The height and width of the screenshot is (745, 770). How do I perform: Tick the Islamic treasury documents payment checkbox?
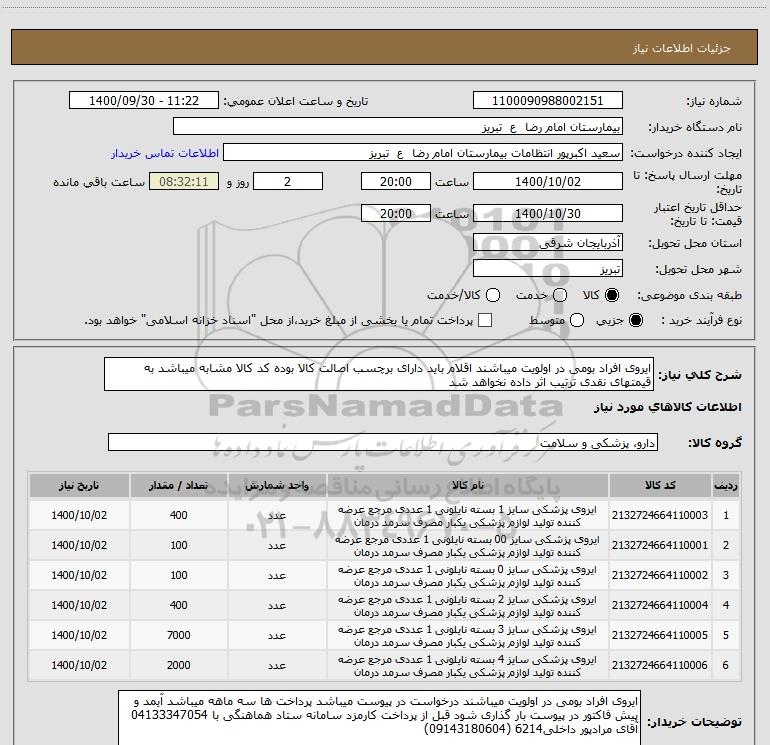point(485,320)
